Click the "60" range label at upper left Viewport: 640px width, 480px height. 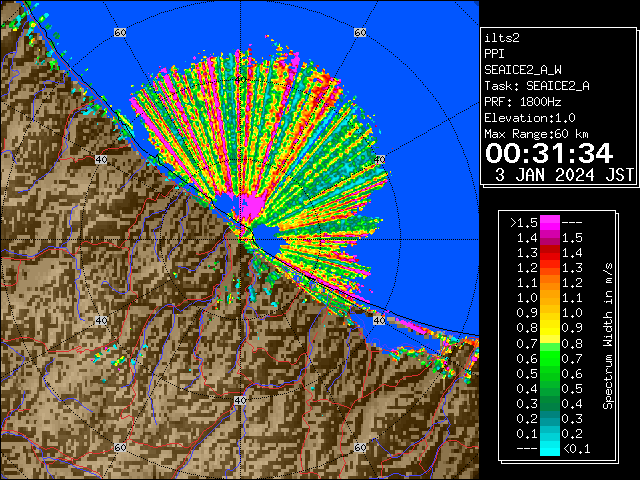[x=120, y=32]
